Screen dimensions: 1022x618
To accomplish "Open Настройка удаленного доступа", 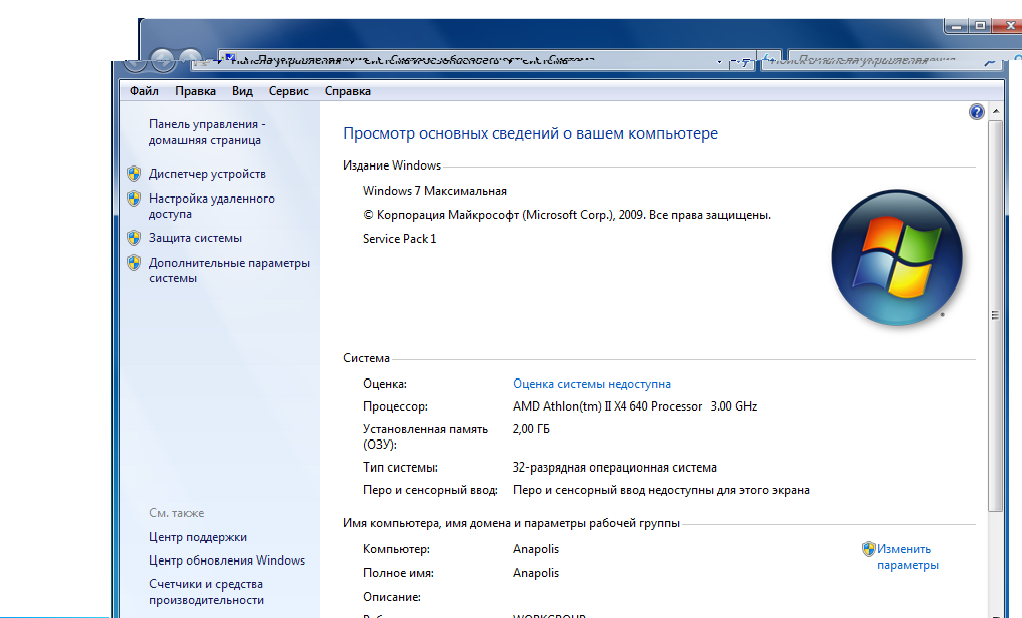I will [212, 206].
